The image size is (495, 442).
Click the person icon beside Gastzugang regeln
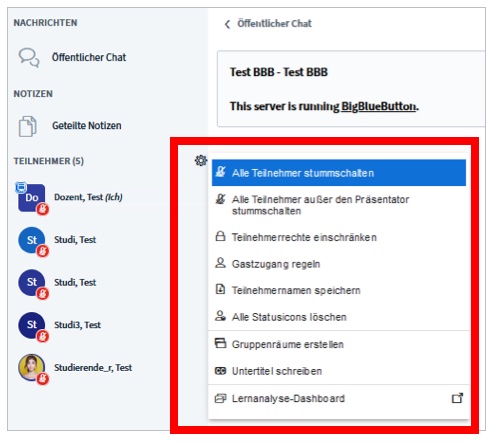click(220, 263)
